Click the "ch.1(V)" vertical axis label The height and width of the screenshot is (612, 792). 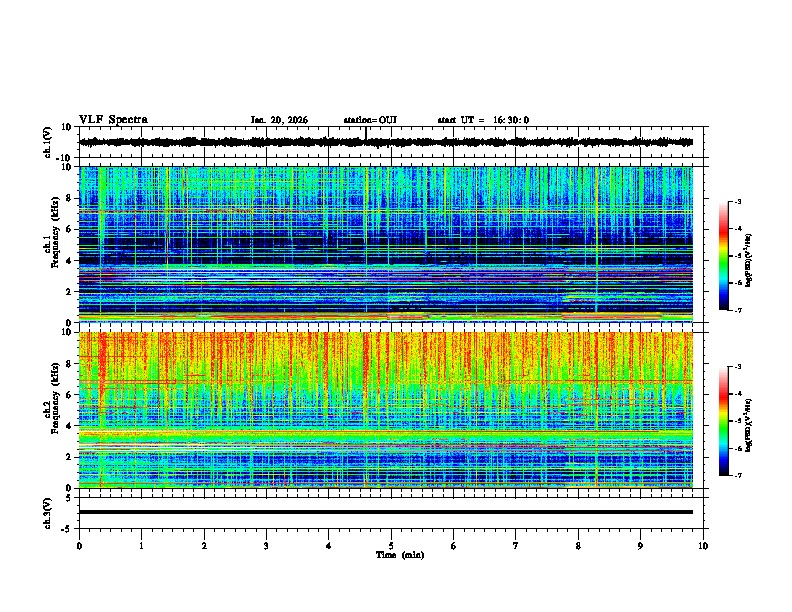tap(47, 142)
